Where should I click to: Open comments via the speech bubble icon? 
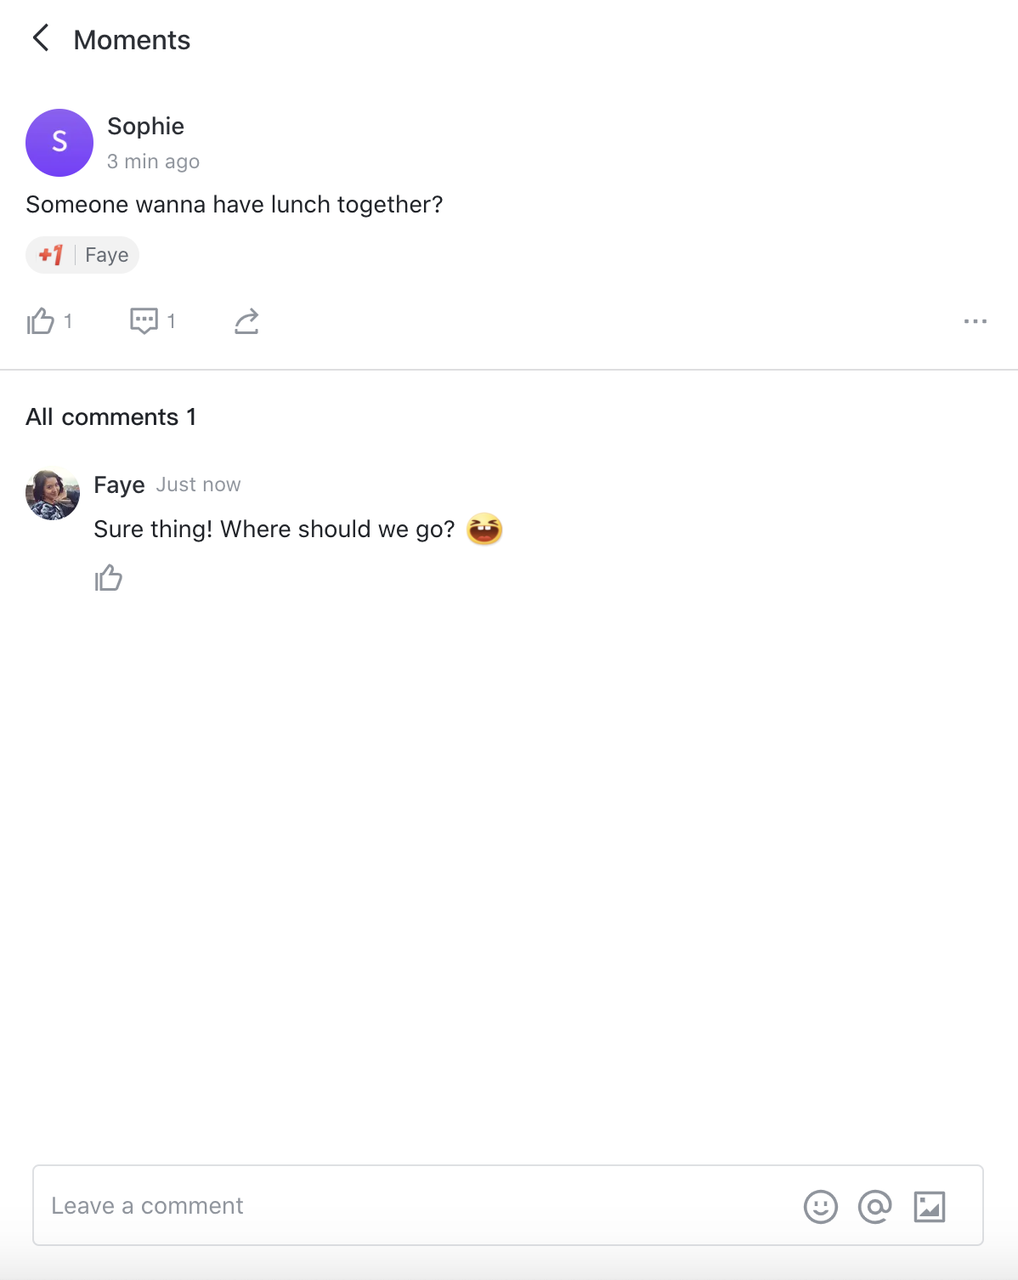click(x=144, y=321)
